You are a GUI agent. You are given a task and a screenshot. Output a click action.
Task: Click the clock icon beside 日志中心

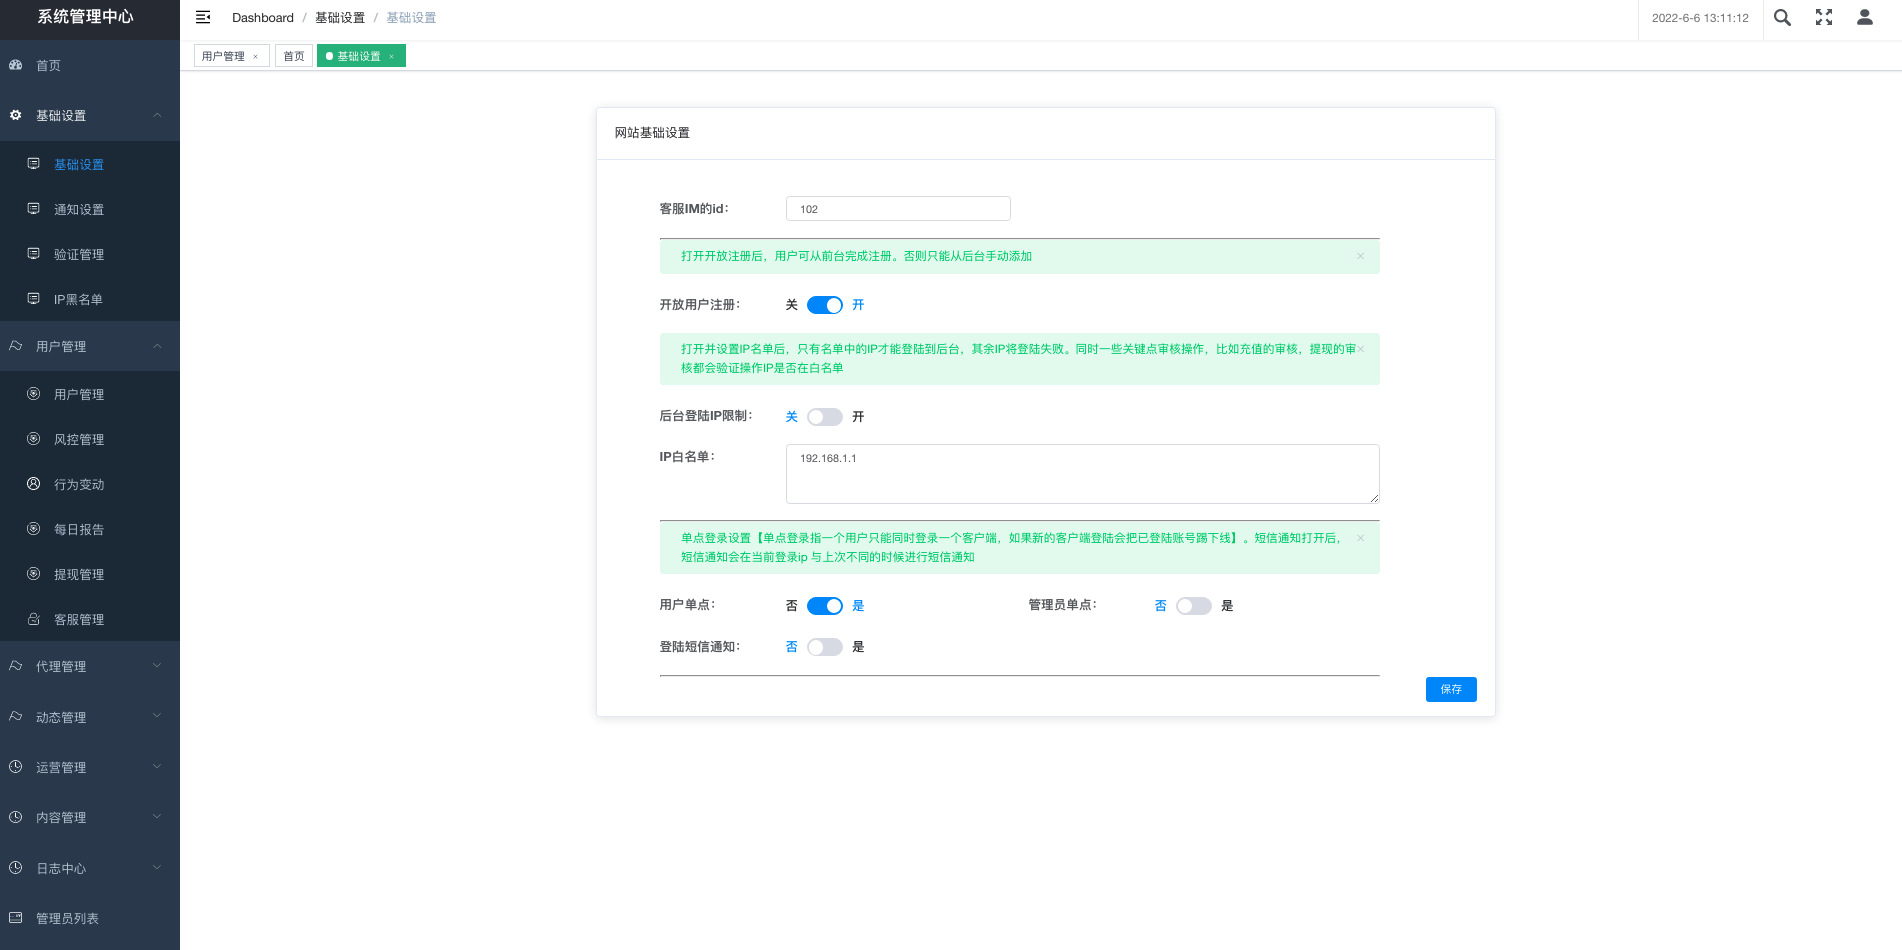(16, 867)
